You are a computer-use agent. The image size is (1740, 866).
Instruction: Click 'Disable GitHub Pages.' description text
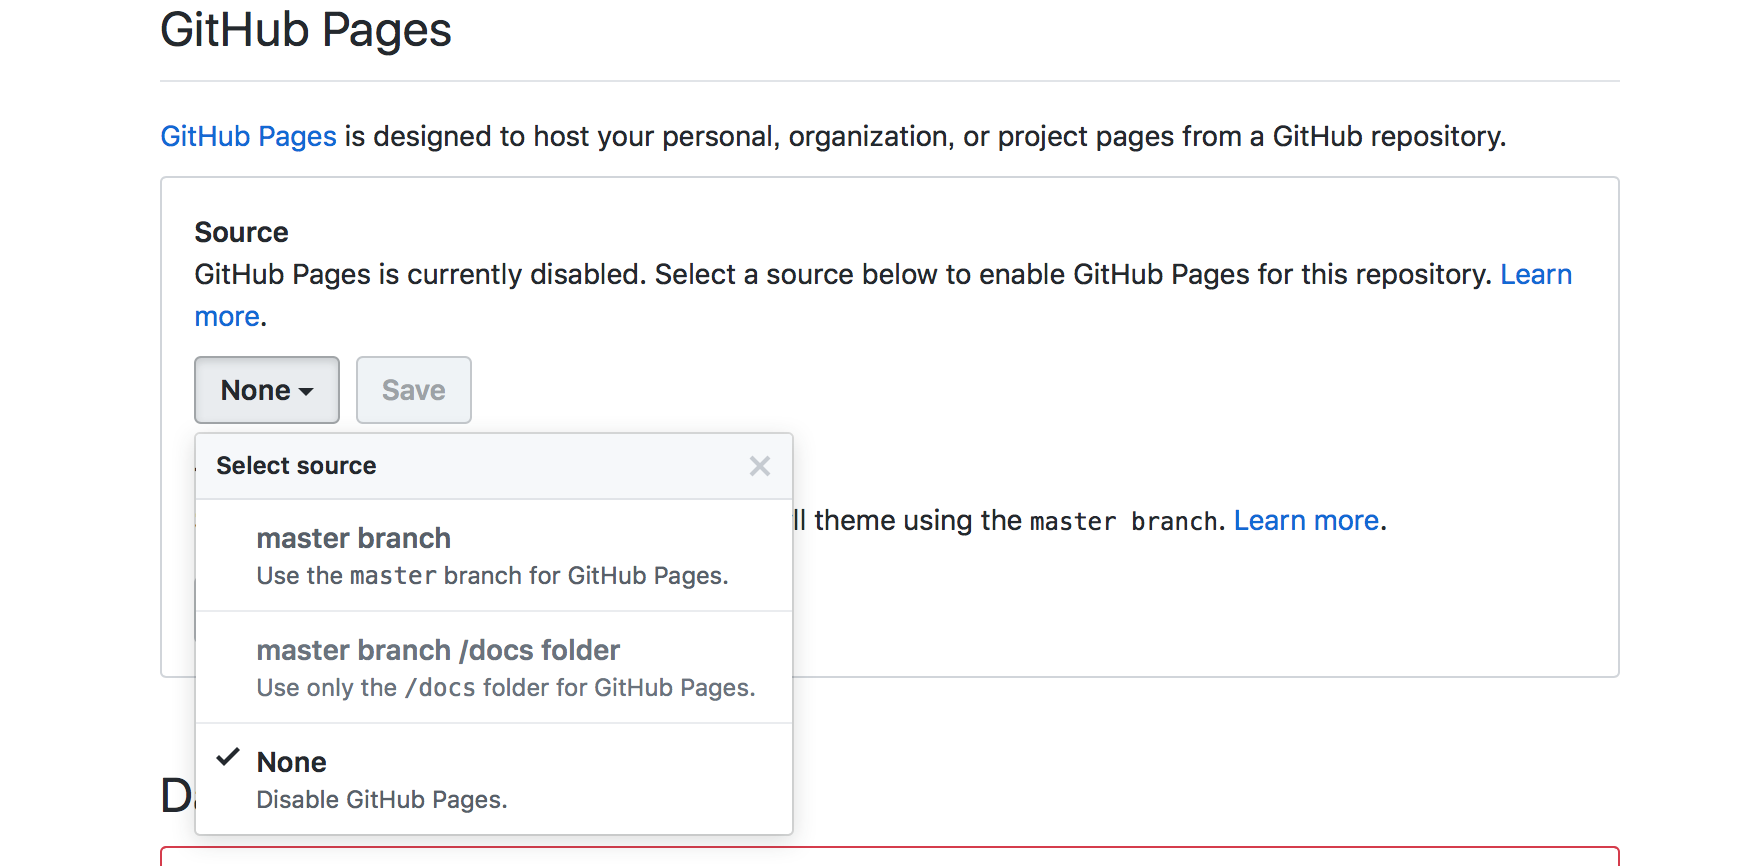click(382, 800)
